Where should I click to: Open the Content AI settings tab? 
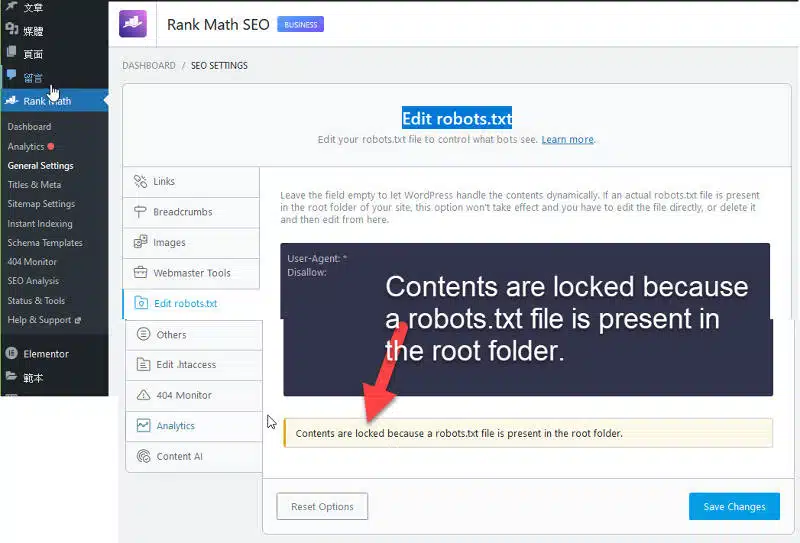click(194, 456)
